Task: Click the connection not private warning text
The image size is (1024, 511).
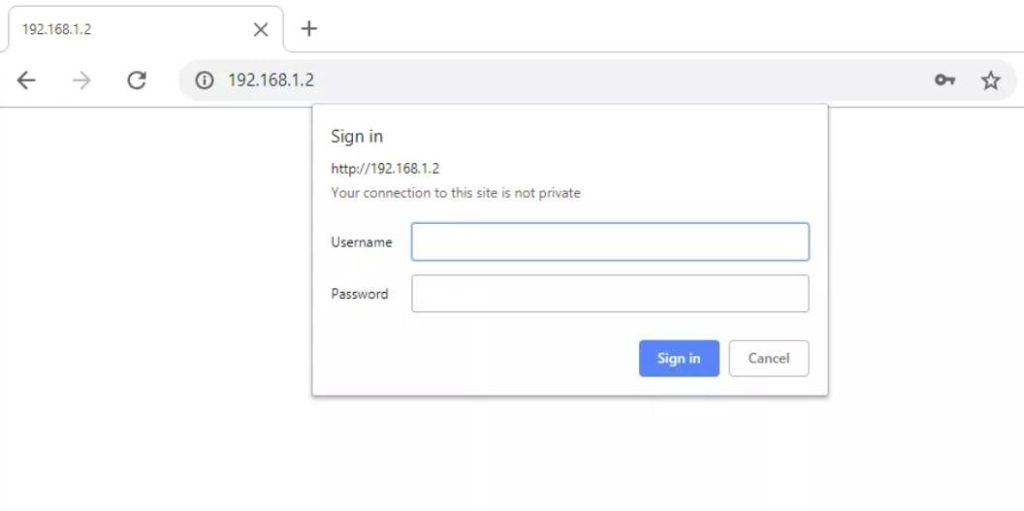Action: (x=455, y=192)
